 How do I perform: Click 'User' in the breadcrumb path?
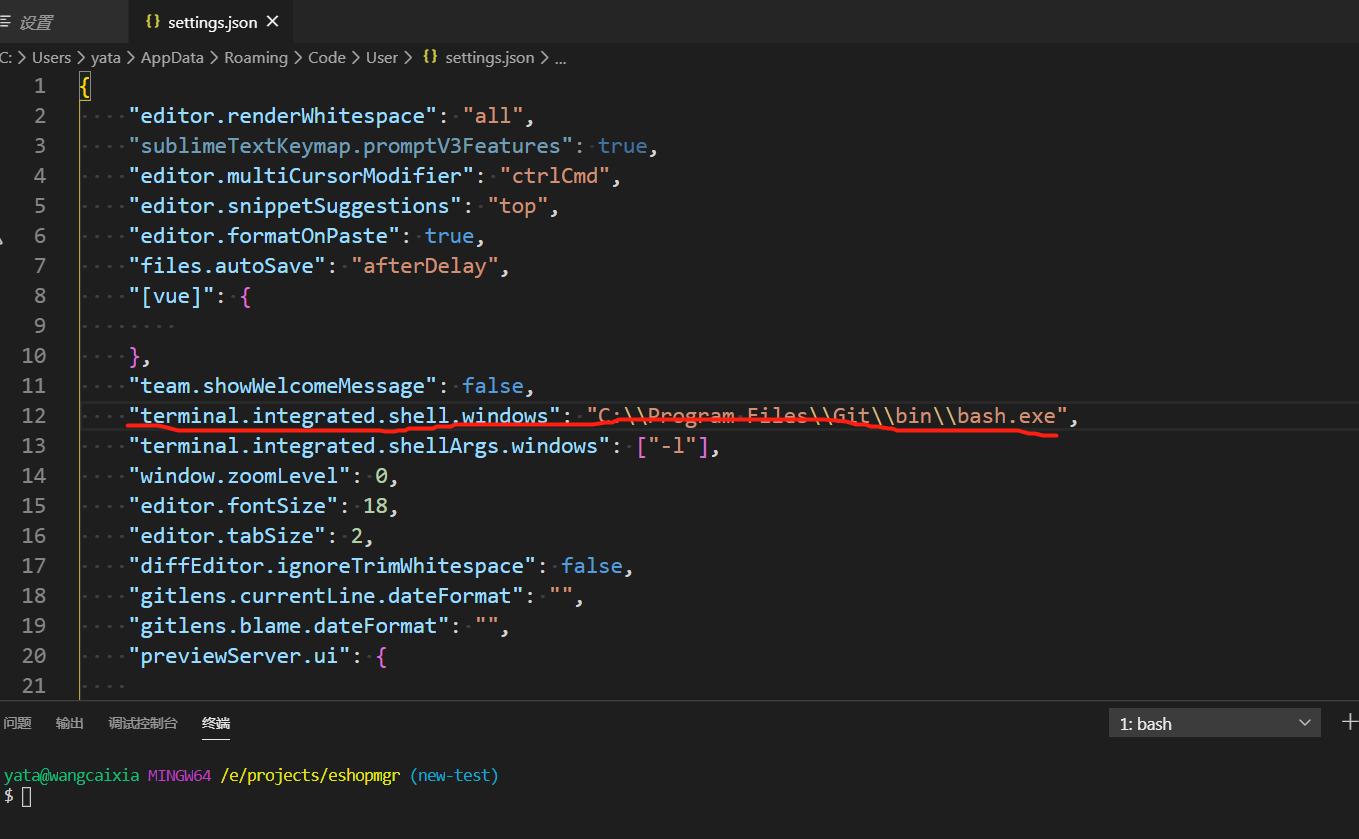382,57
